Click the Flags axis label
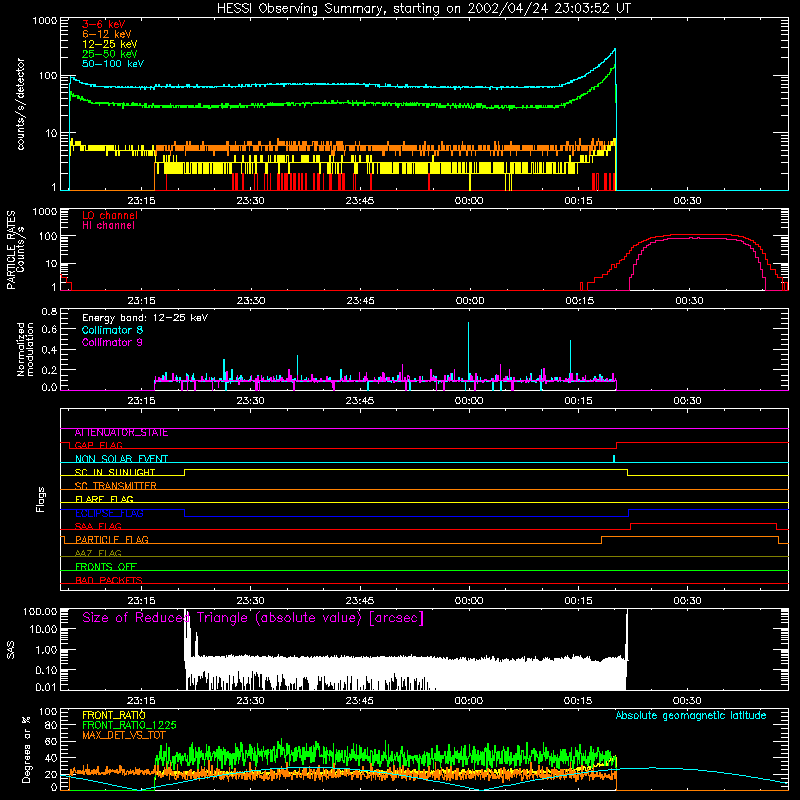 40,500
